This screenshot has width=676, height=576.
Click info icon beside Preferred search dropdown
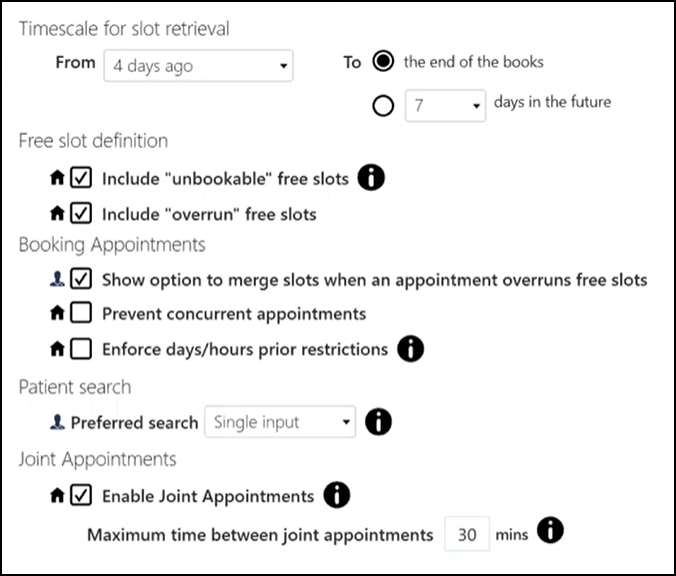378,422
